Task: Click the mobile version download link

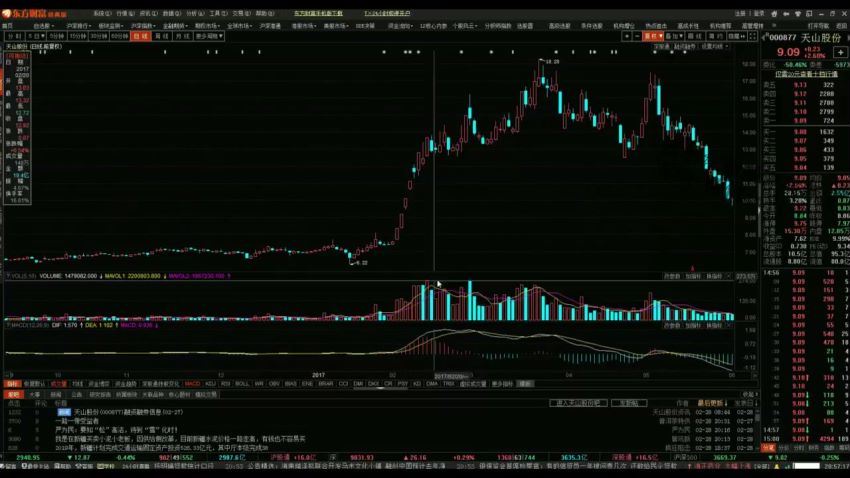Action: [x=318, y=14]
